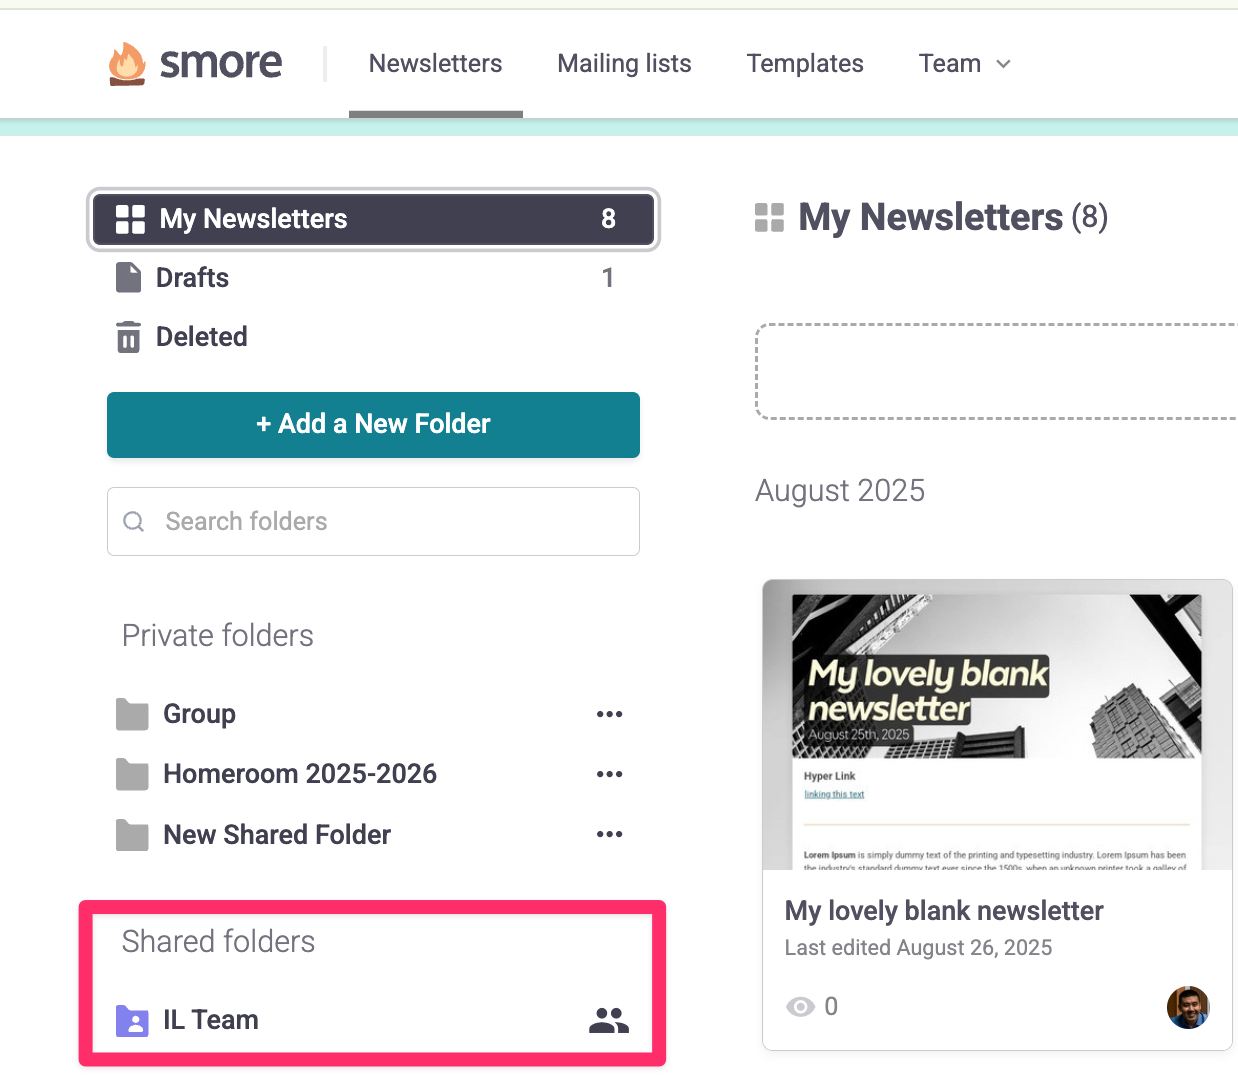
Task: Click the Deleted trash can icon
Action: click(129, 337)
